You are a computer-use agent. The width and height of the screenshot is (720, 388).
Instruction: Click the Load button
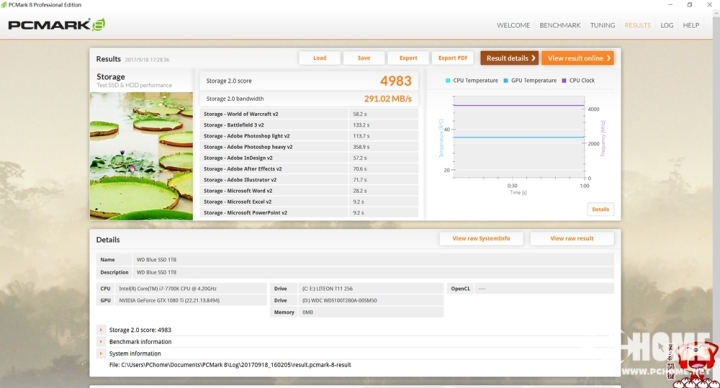pyautogui.click(x=320, y=58)
